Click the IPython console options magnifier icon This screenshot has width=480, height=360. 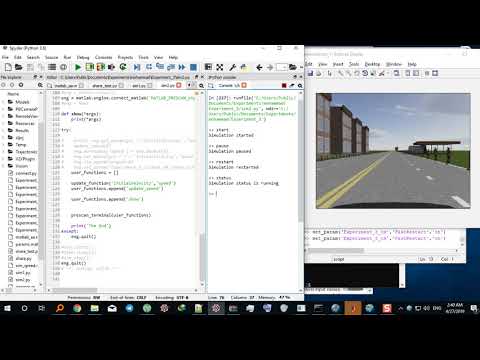pos(300,86)
